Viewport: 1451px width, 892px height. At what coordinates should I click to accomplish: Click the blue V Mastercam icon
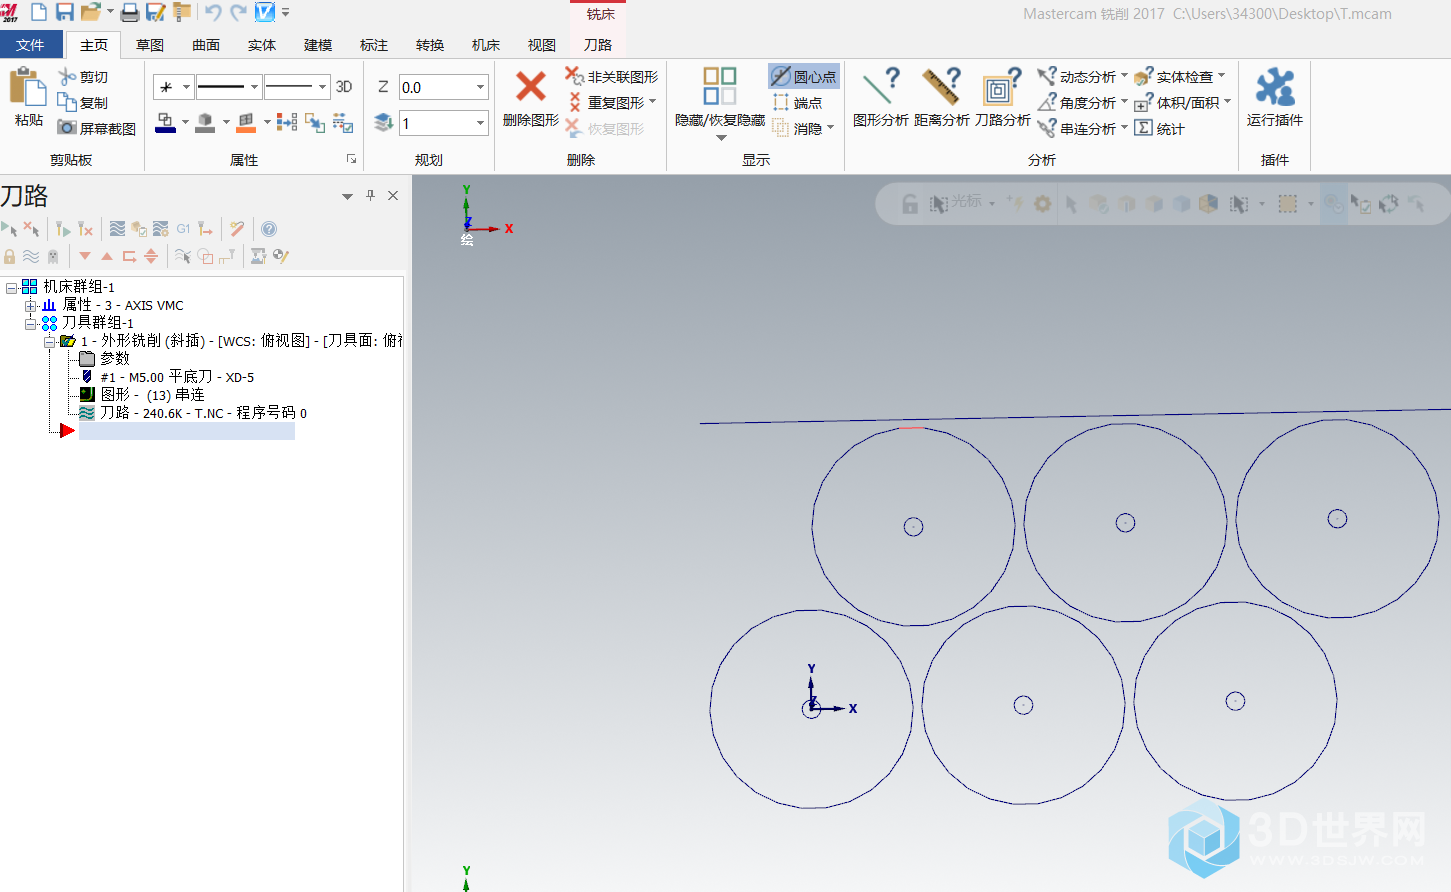(x=265, y=12)
